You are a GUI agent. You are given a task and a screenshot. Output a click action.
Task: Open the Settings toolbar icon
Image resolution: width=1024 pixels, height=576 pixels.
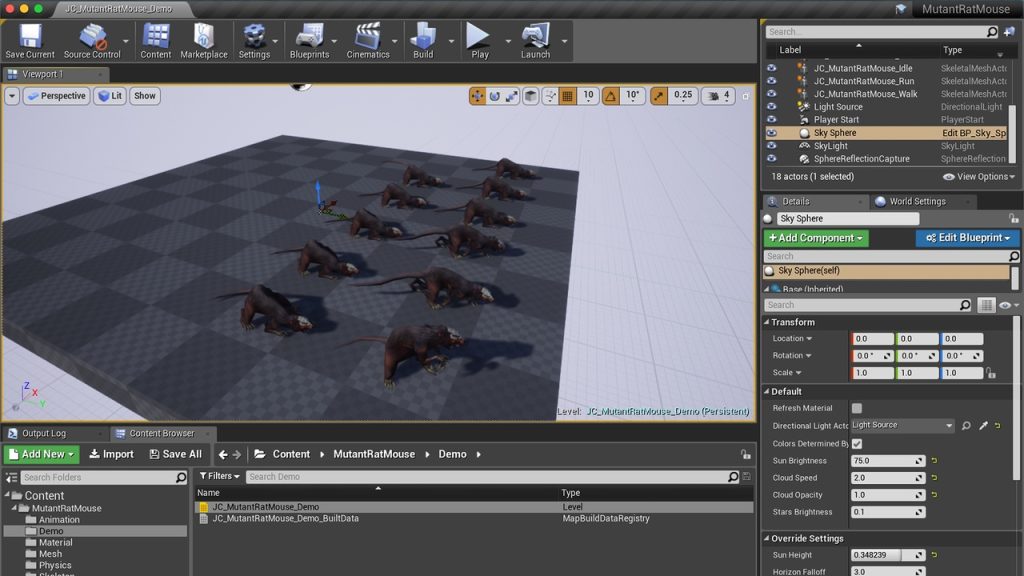[254, 40]
